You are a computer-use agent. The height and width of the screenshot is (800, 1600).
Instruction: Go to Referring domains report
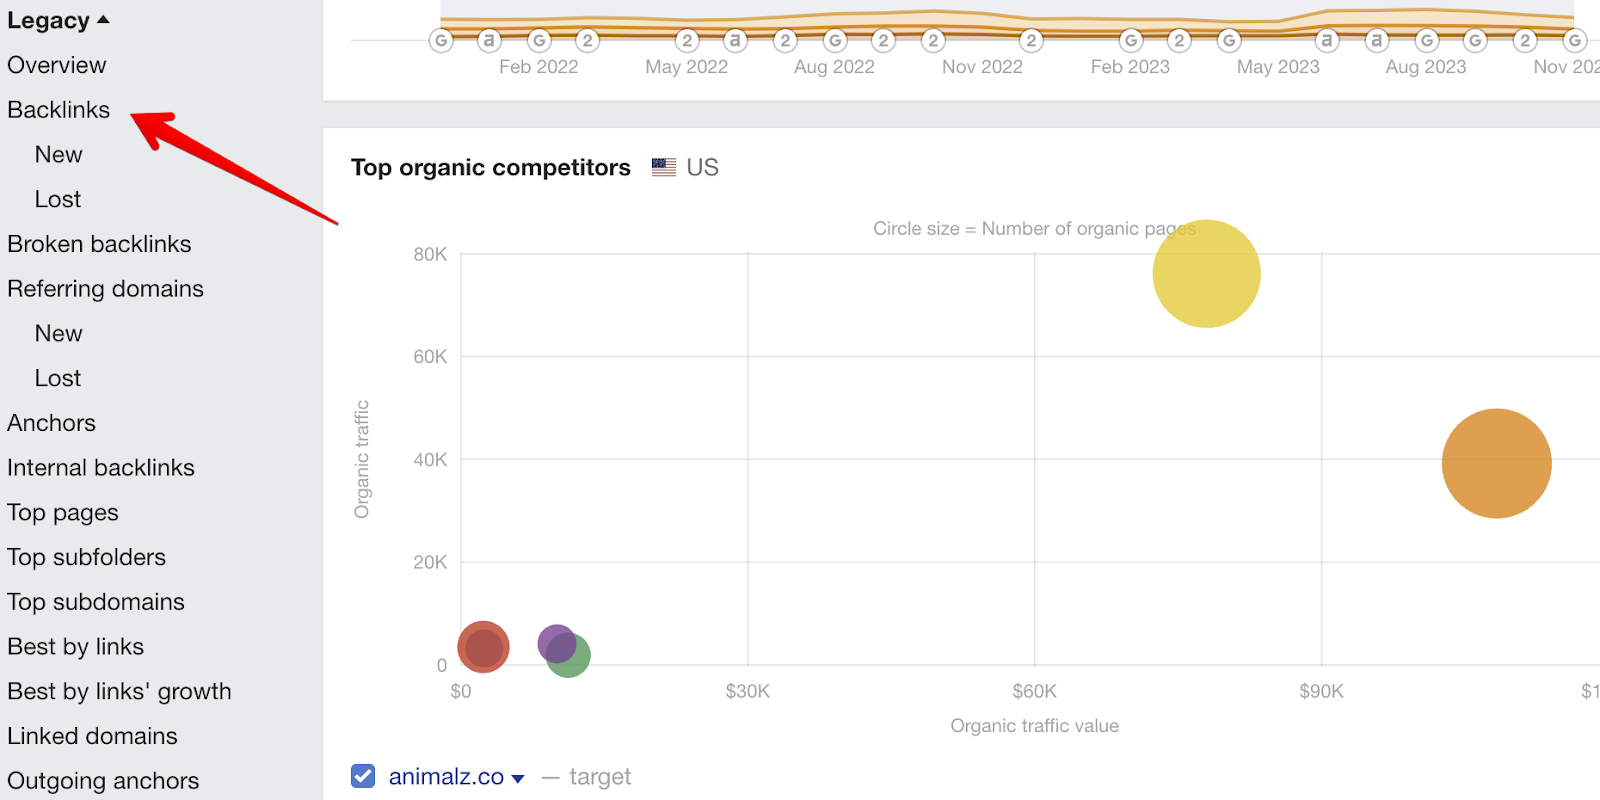pyautogui.click(x=105, y=289)
